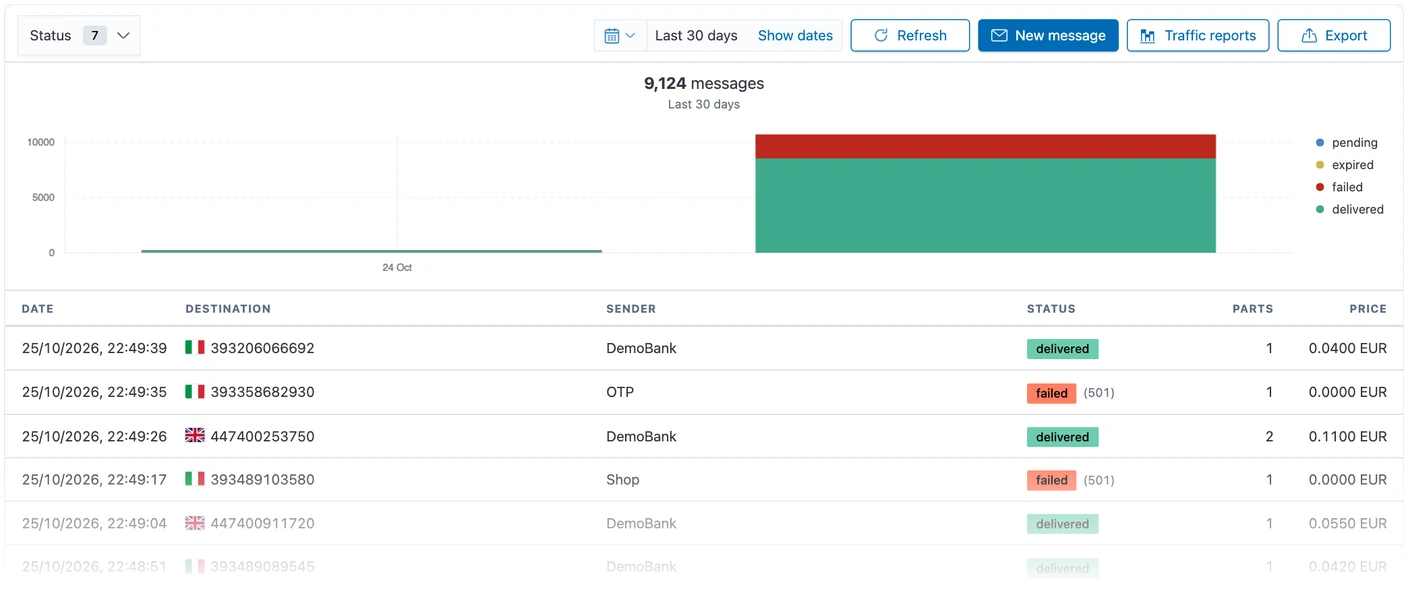
Task: Select the Last 30 days range
Action: tap(696, 35)
